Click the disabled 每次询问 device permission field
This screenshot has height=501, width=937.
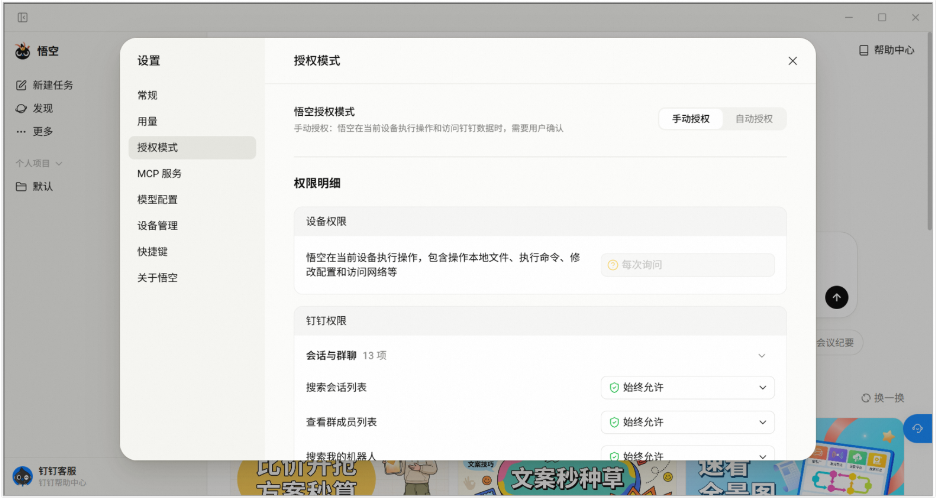(x=687, y=265)
